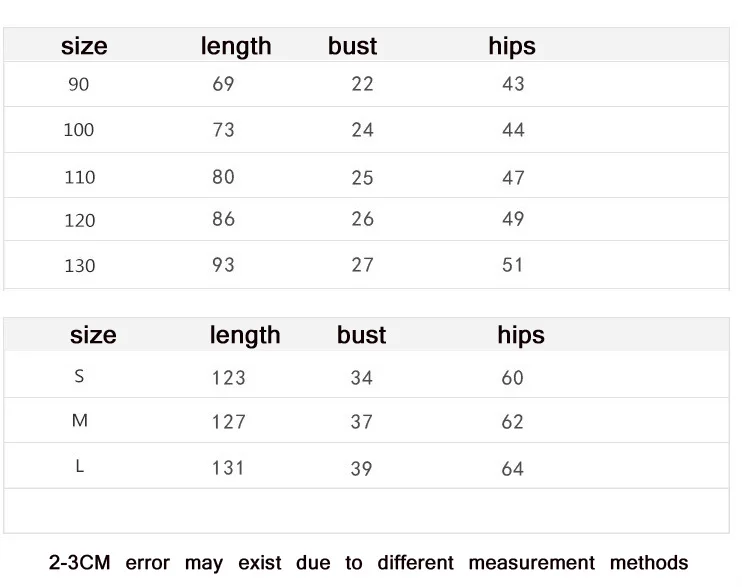This screenshot has width=742, height=587.
Task: Click the 'size' header in the bottom table
Action: click(x=93, y=335)
